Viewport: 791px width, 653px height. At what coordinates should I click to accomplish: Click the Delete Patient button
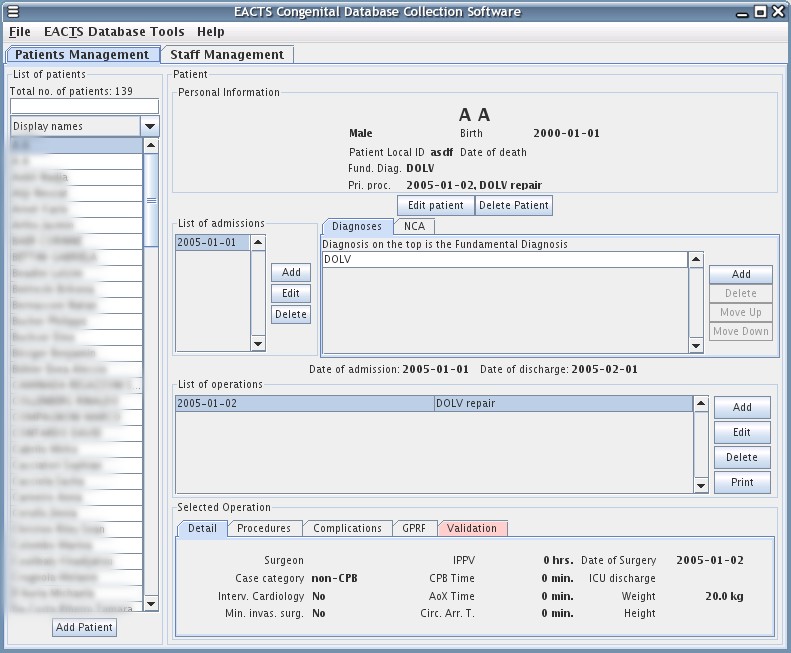(x=513, y=205)
